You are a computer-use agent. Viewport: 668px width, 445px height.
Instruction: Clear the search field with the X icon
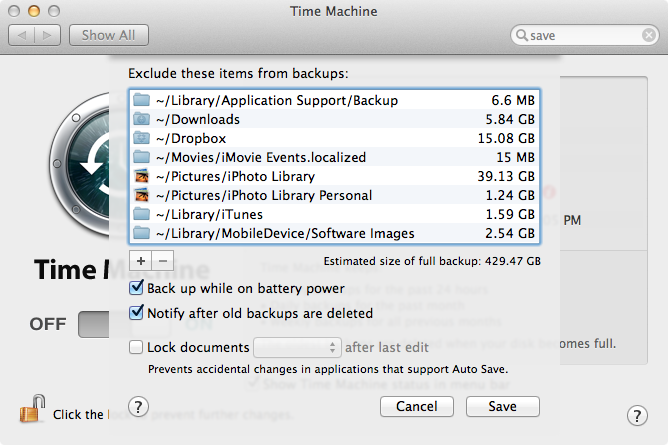649,35
